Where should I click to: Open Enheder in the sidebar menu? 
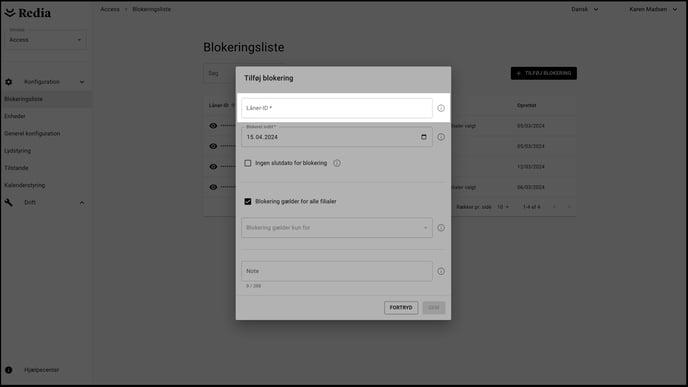coord(15,116)
